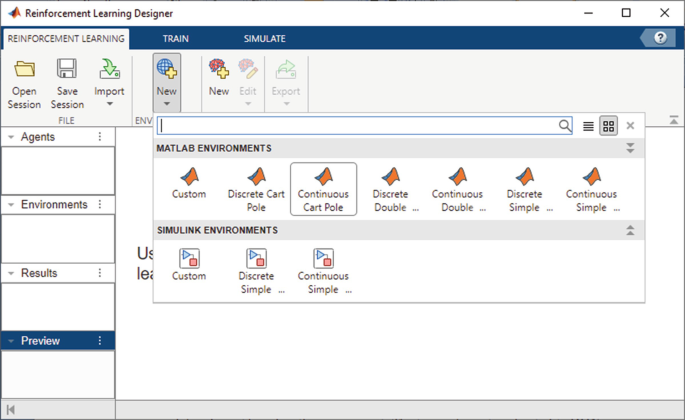Select the Continuous Simple Simulink environment
The image size is (685, 420).
[323, 270]
